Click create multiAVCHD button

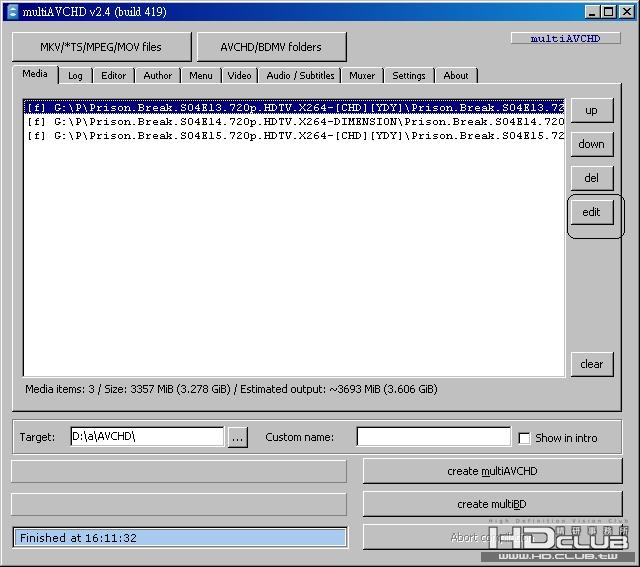(493, 471)
